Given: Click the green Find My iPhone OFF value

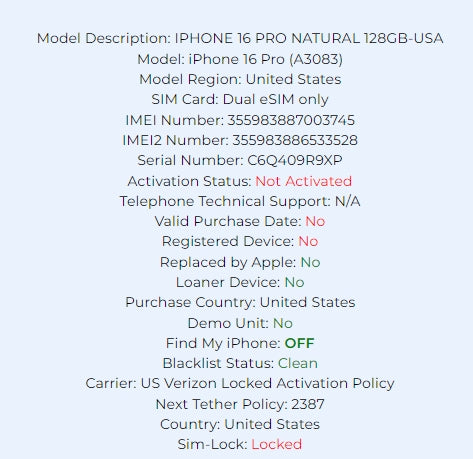Looking at the screenshot, I should 299,343.
